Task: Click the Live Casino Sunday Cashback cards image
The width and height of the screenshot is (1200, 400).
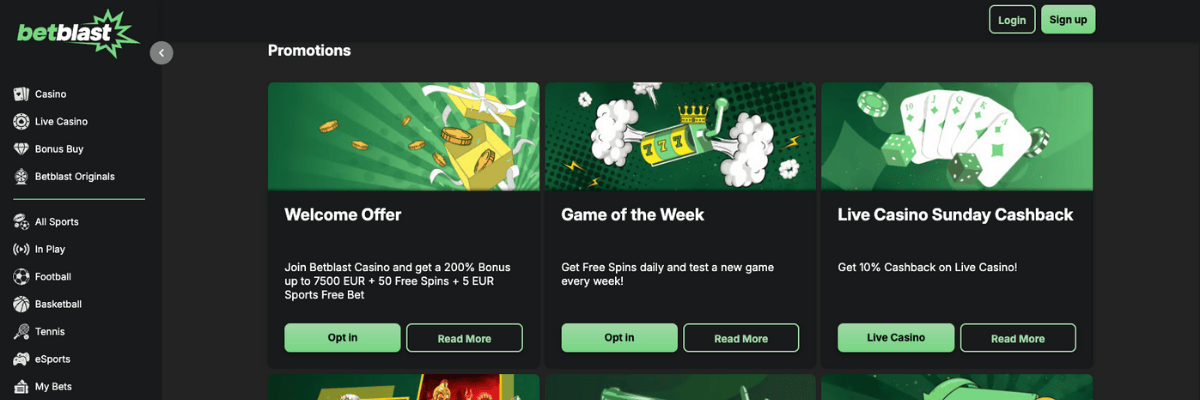Action: point(957,136)
